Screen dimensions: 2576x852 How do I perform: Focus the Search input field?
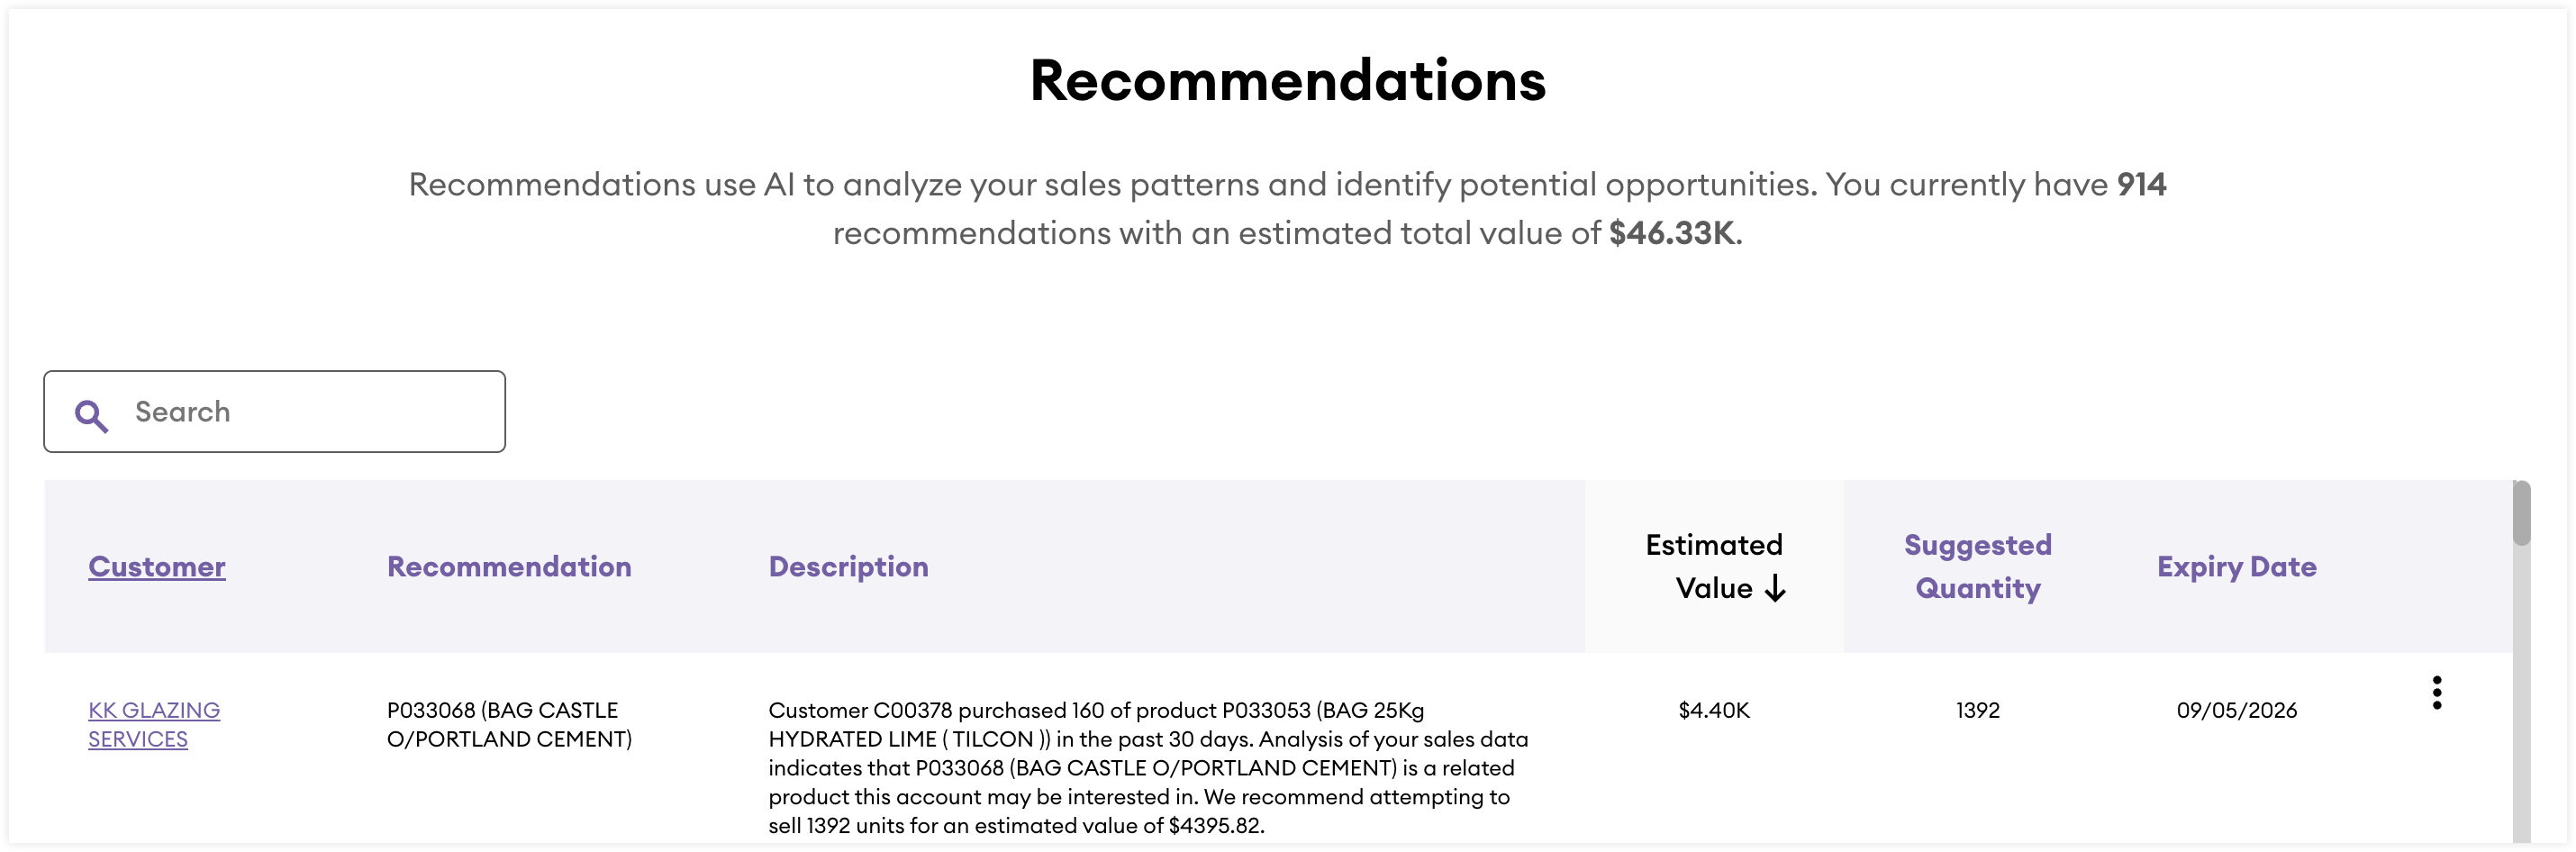click(300, 412)
